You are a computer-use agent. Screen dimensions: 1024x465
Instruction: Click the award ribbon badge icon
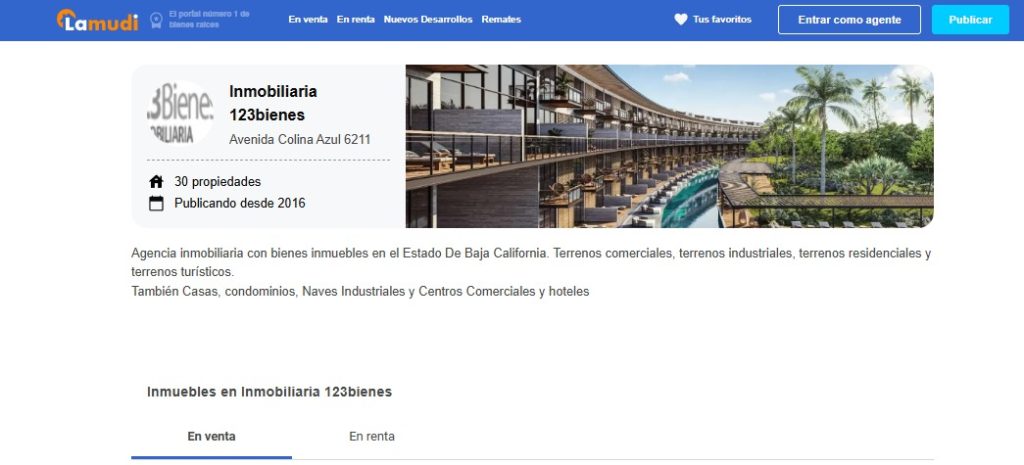click(156, 20)
